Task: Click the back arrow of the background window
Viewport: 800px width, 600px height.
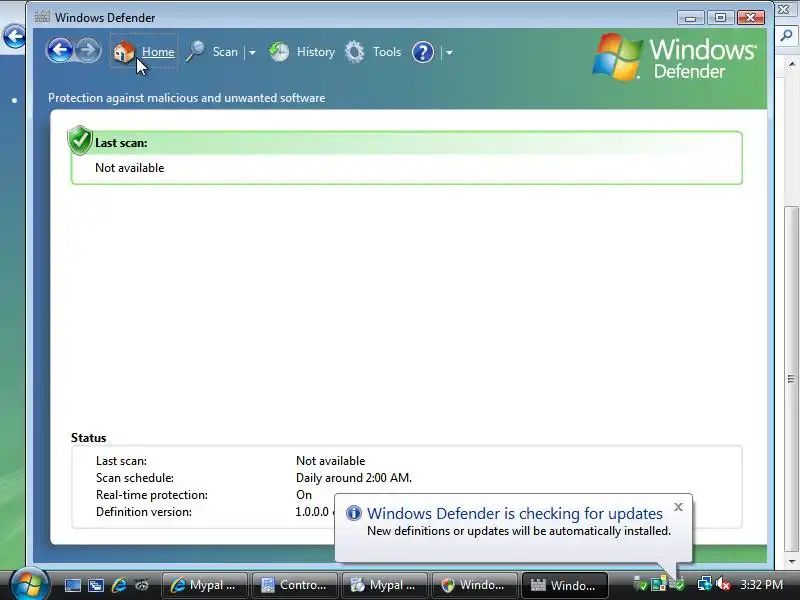Action: tap(14, 36)
